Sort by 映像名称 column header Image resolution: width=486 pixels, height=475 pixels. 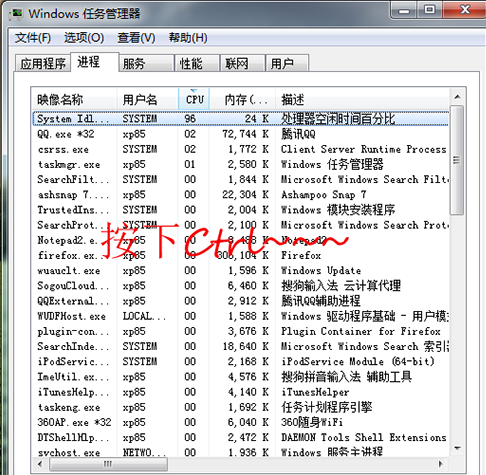(74, 99)
